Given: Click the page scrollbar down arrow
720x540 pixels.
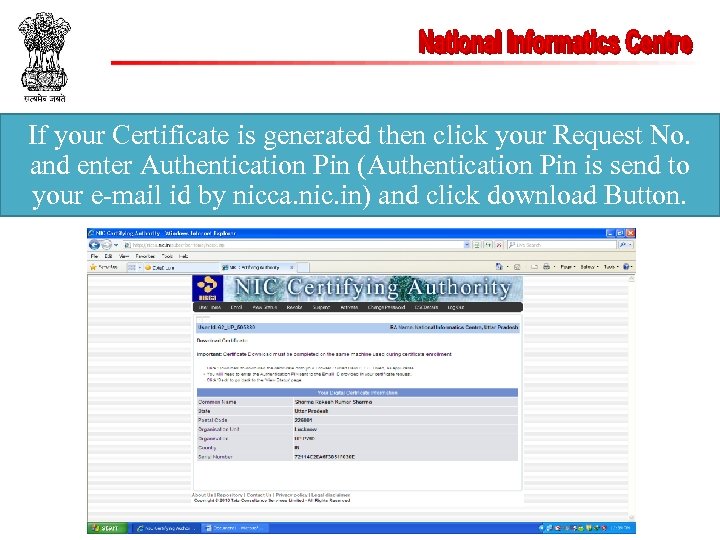Looking at the screenshot, I should pyautogui.click(x=631, y=518).
